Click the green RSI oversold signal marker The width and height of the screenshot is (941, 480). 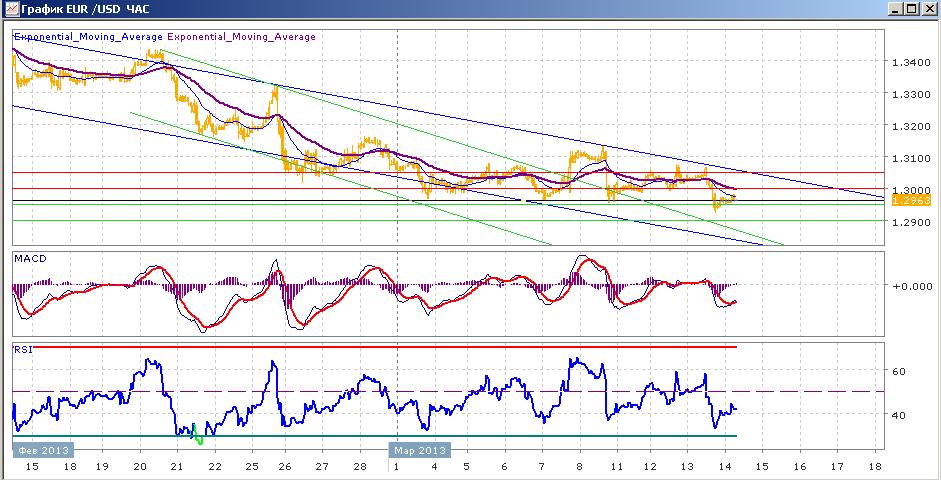(197, 435)
